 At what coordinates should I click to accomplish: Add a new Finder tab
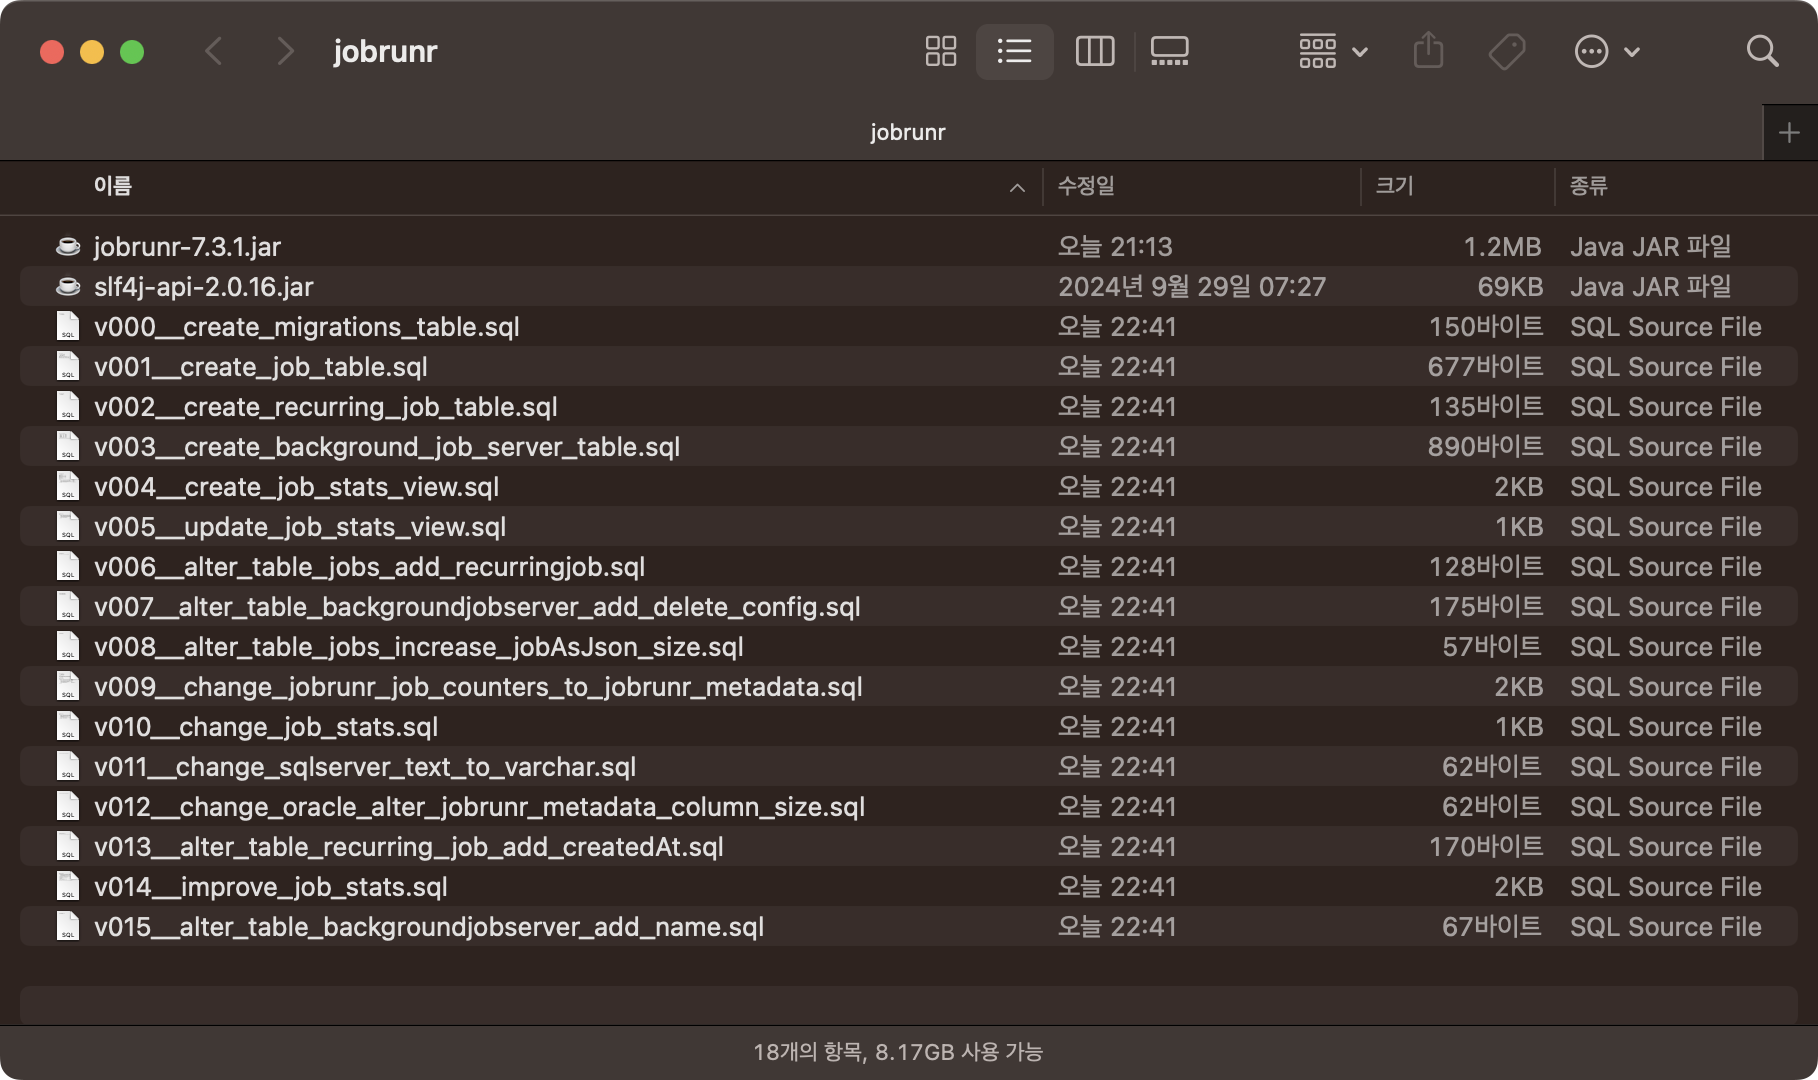coord(1789,132)
